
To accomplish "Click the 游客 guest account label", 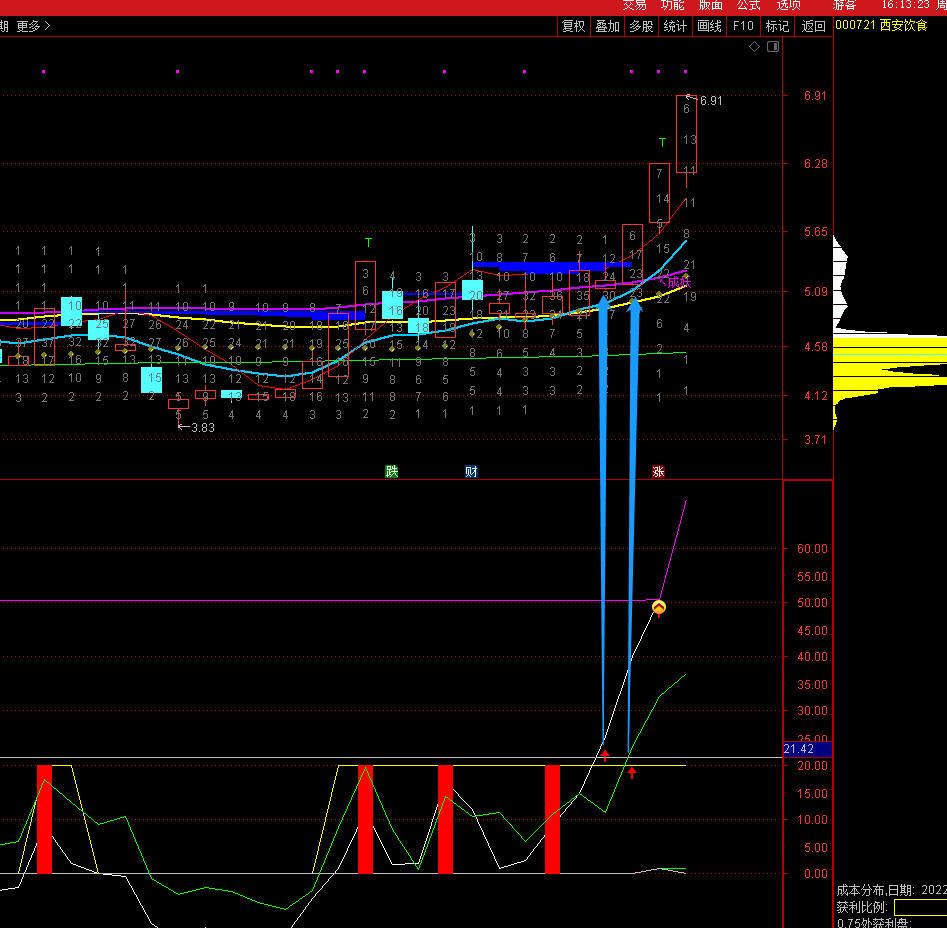I will (844, 5).
